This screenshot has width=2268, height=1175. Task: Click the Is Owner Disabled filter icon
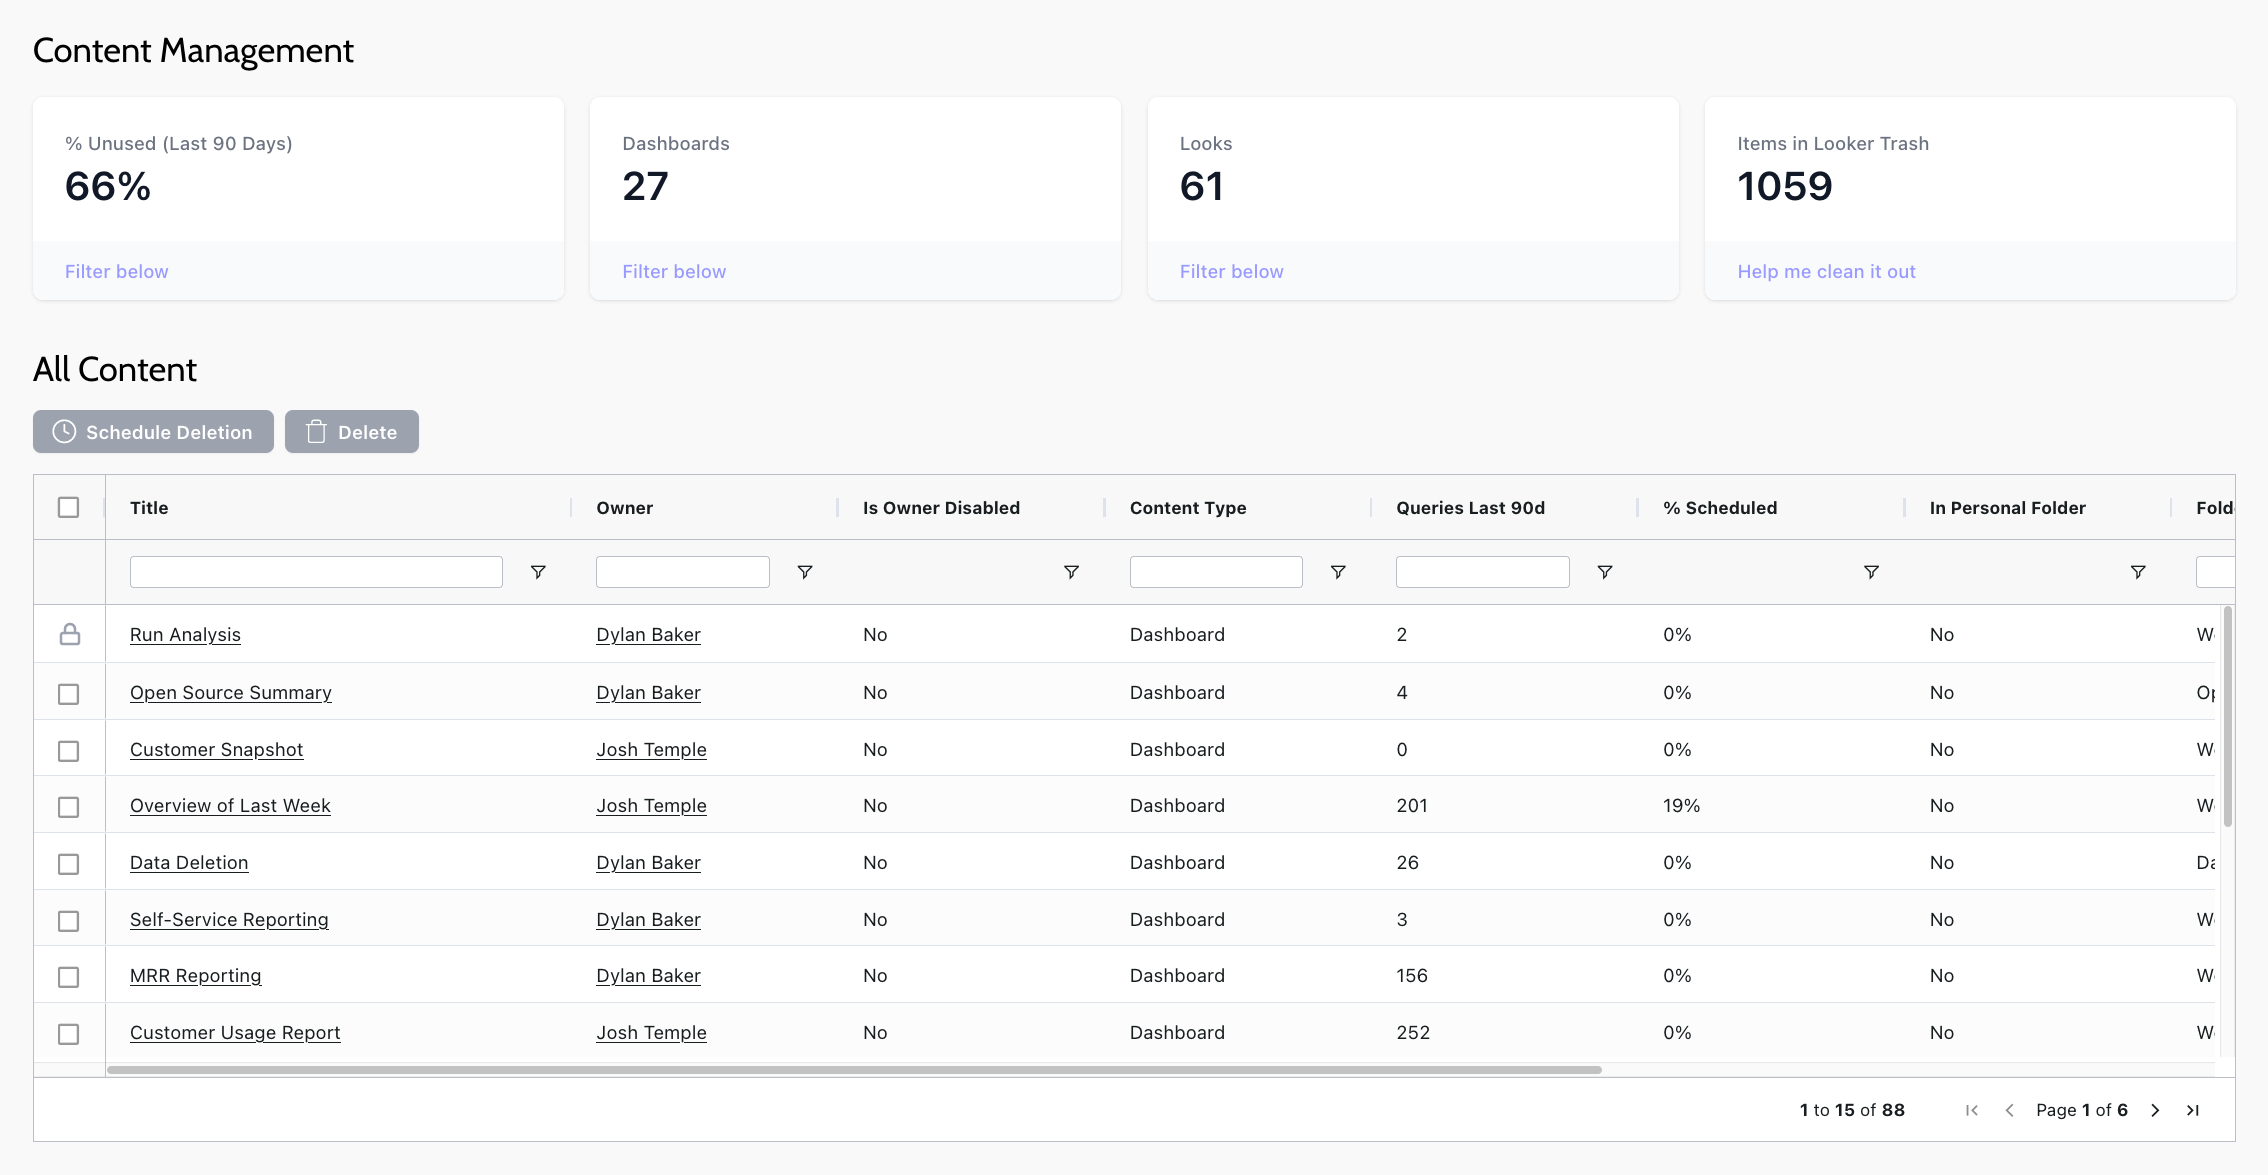point(1071,572)
